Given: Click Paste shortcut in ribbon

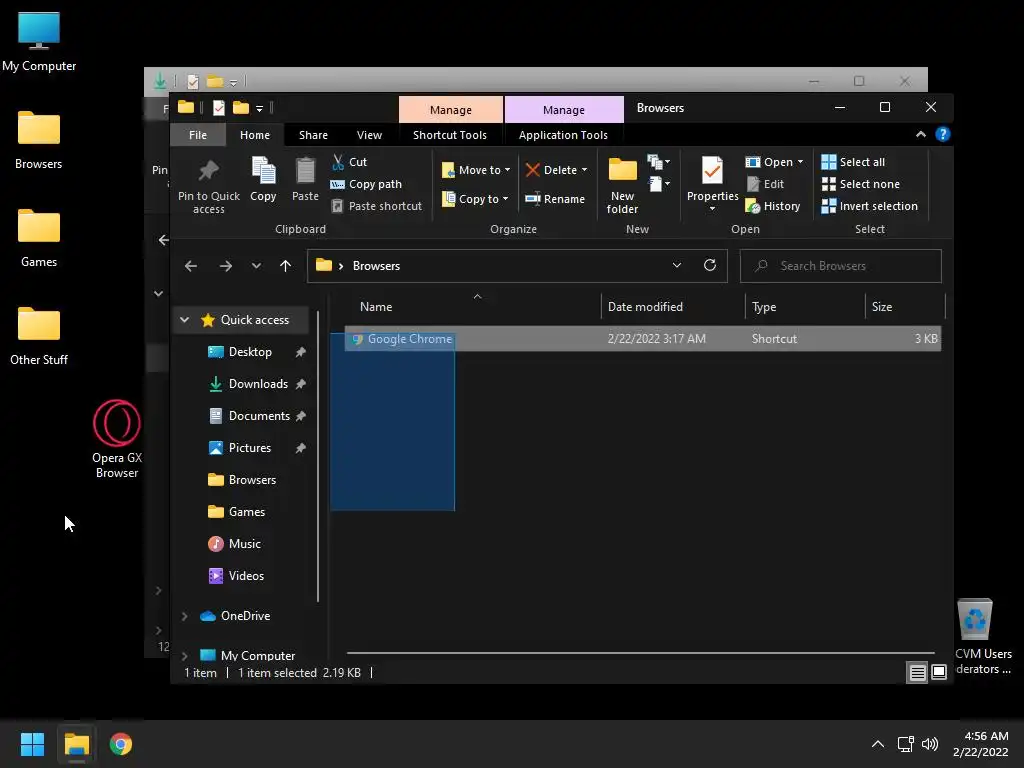Looking at the screenshot, I should 376,206.
